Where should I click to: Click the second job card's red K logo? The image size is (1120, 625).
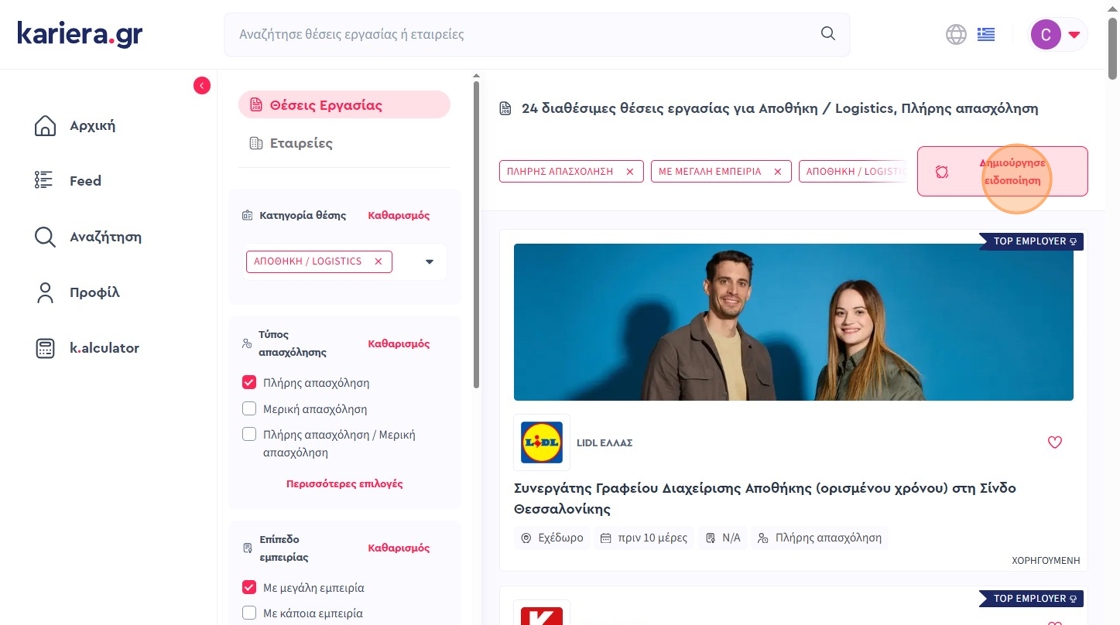(541, 616)
